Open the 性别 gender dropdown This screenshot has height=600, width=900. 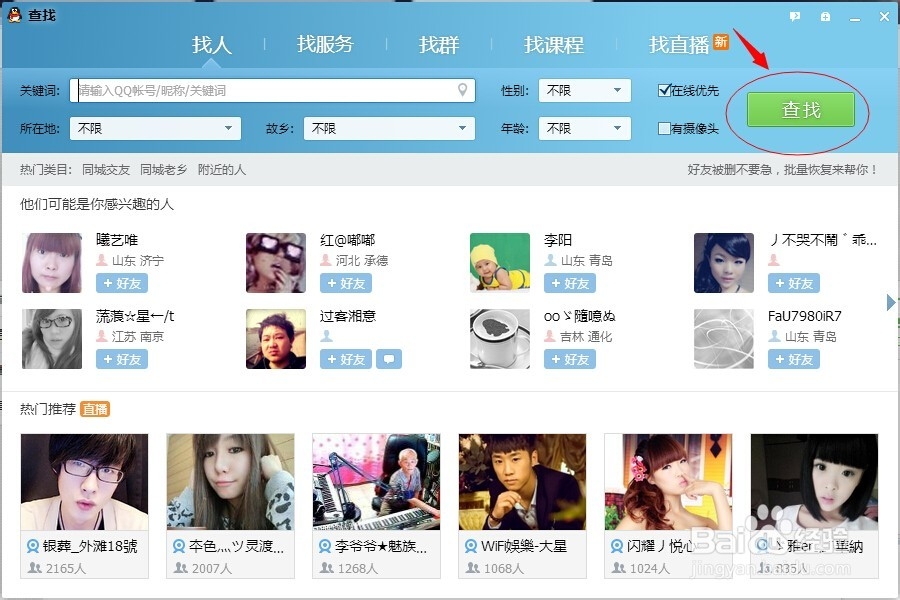click(584, 90)
